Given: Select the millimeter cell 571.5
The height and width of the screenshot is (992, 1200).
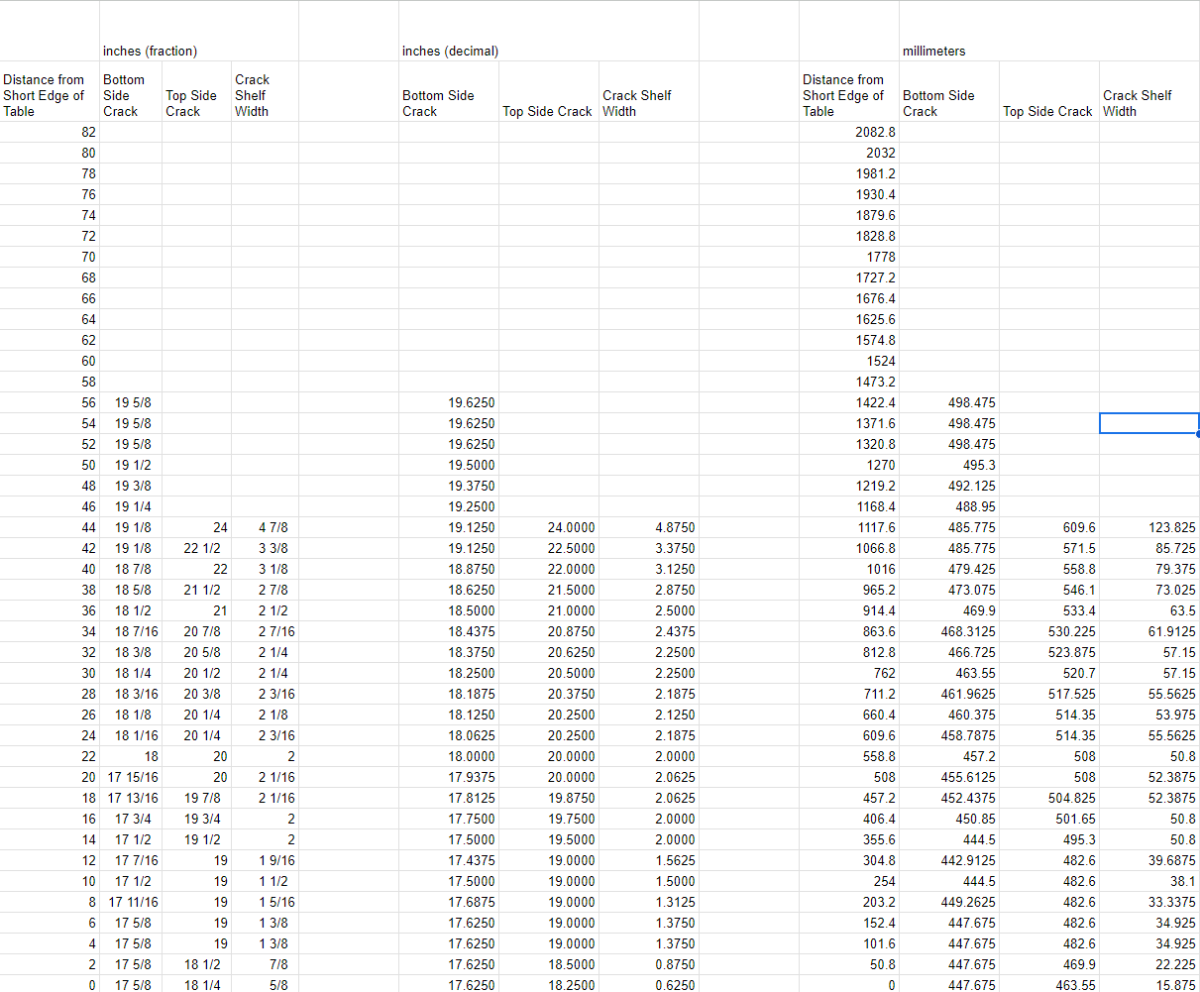Looking at the screenshot, I should click(1049, 548).
